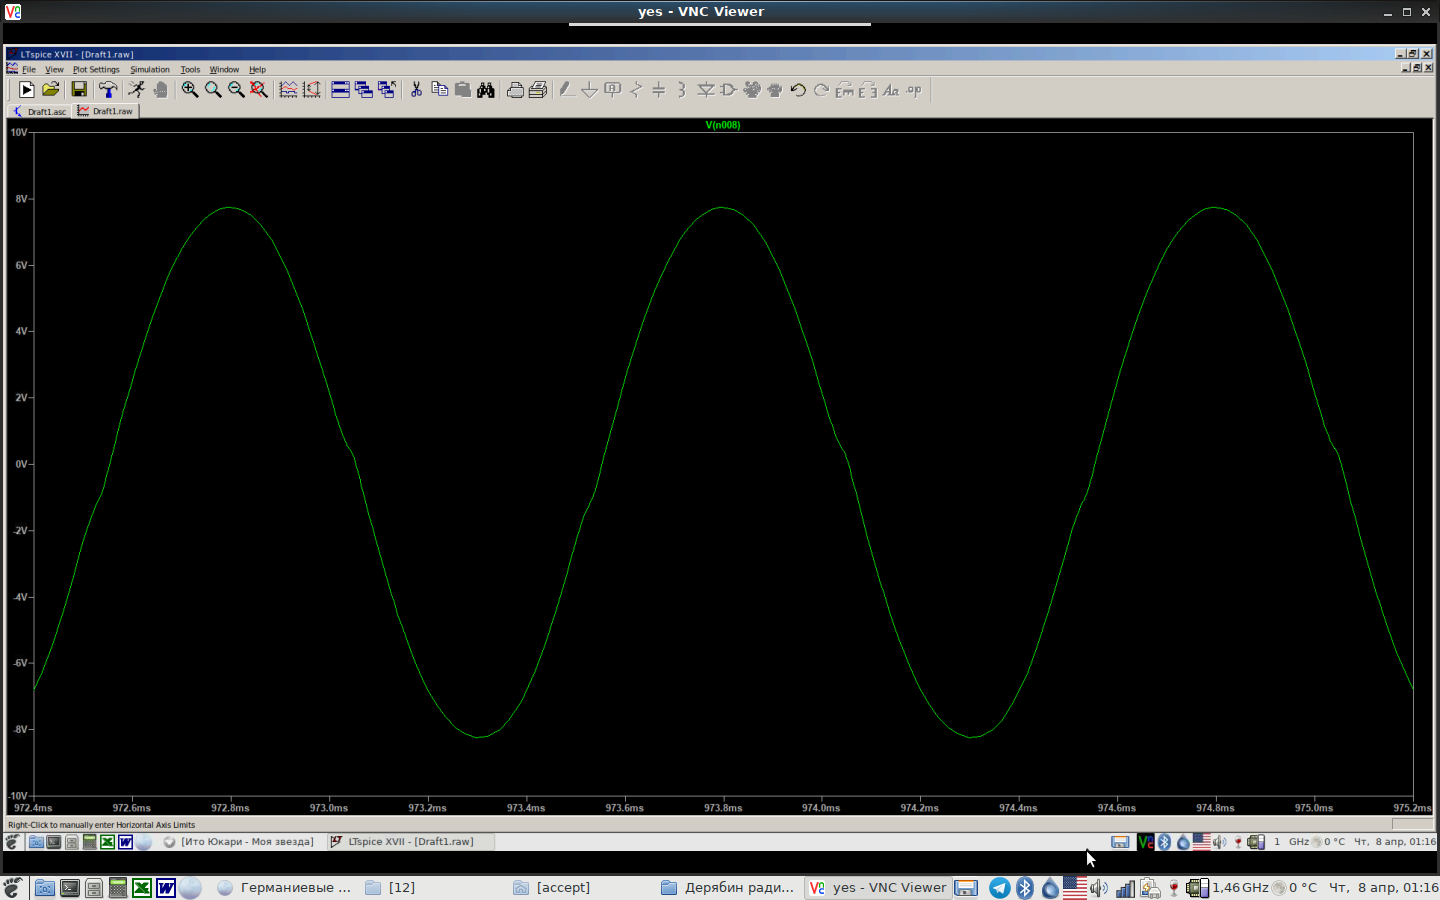The image size is (1440, 900).
Task: Click the Open folder toolbar icon
Action: [x=51, y=90]
